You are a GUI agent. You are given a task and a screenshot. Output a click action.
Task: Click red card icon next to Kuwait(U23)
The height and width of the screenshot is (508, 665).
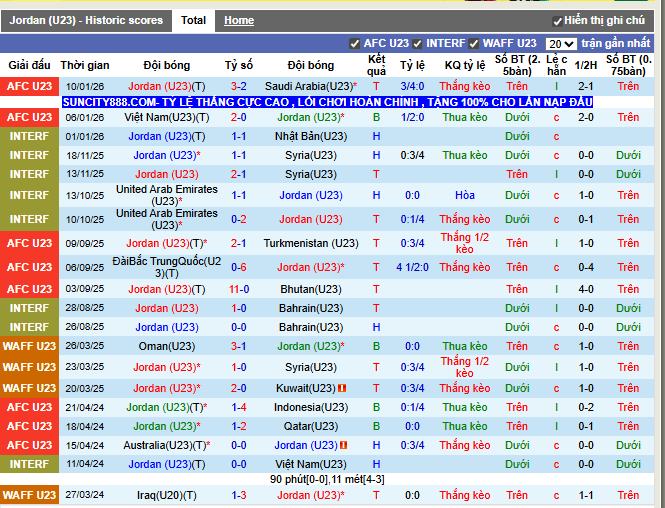coord(342,388)
